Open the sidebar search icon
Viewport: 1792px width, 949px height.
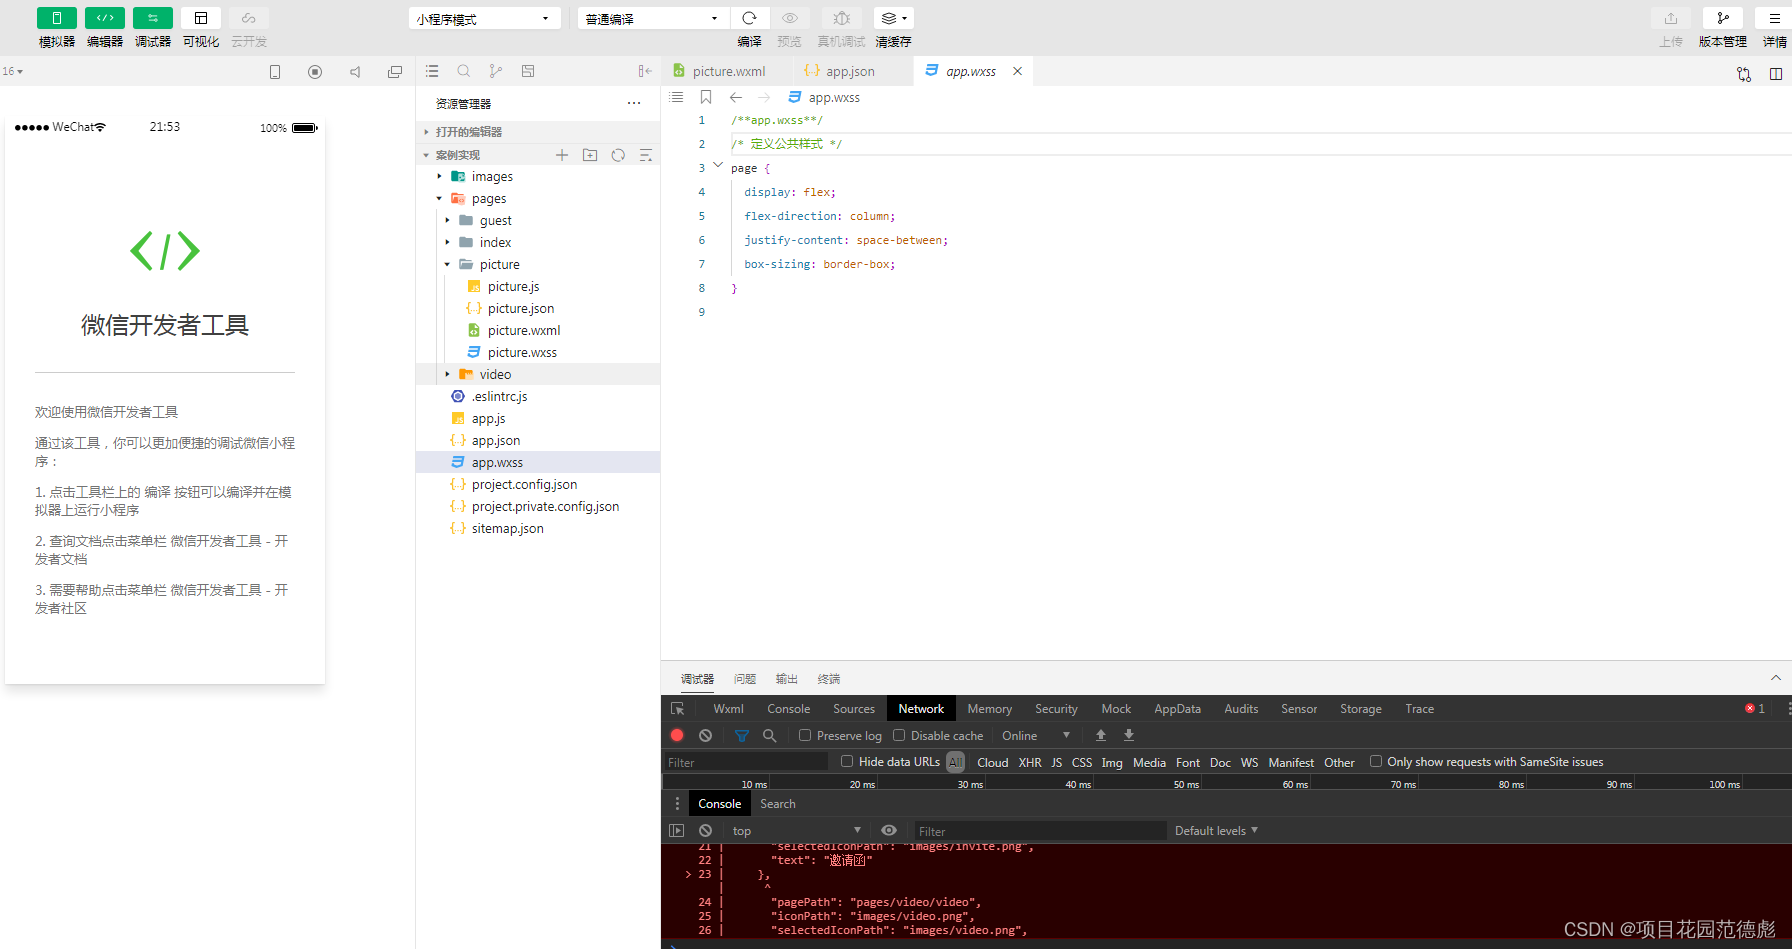(x=464, y=71)
